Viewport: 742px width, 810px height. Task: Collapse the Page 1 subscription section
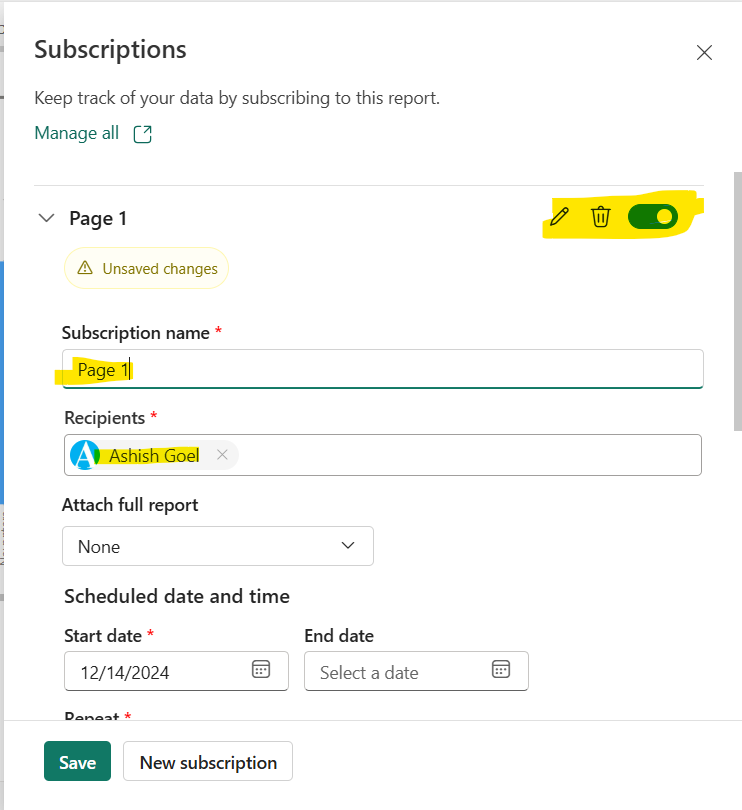(x=46, y=217)
